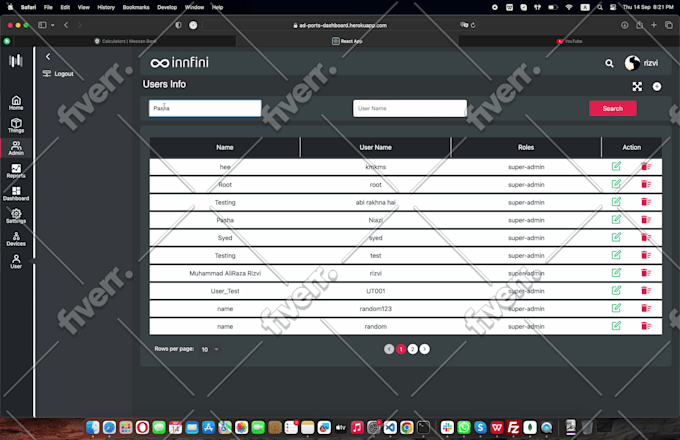Click the cell Muhammad AliRaza Rizvi
The height and width of the screenshot is (440, 680).
point(225,273)
